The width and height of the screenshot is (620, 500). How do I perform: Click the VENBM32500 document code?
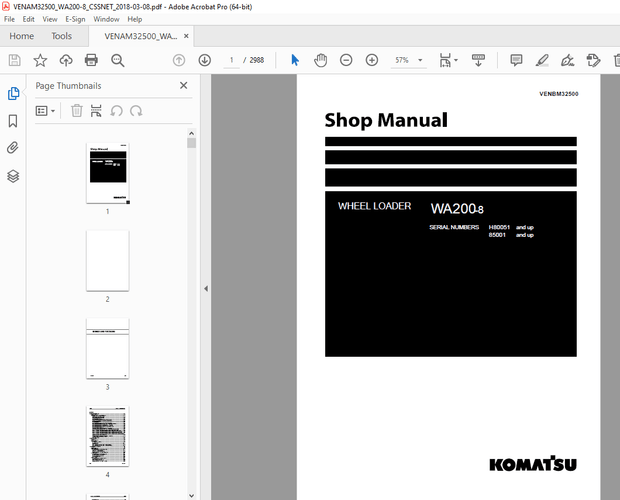[x=559, y=94]
